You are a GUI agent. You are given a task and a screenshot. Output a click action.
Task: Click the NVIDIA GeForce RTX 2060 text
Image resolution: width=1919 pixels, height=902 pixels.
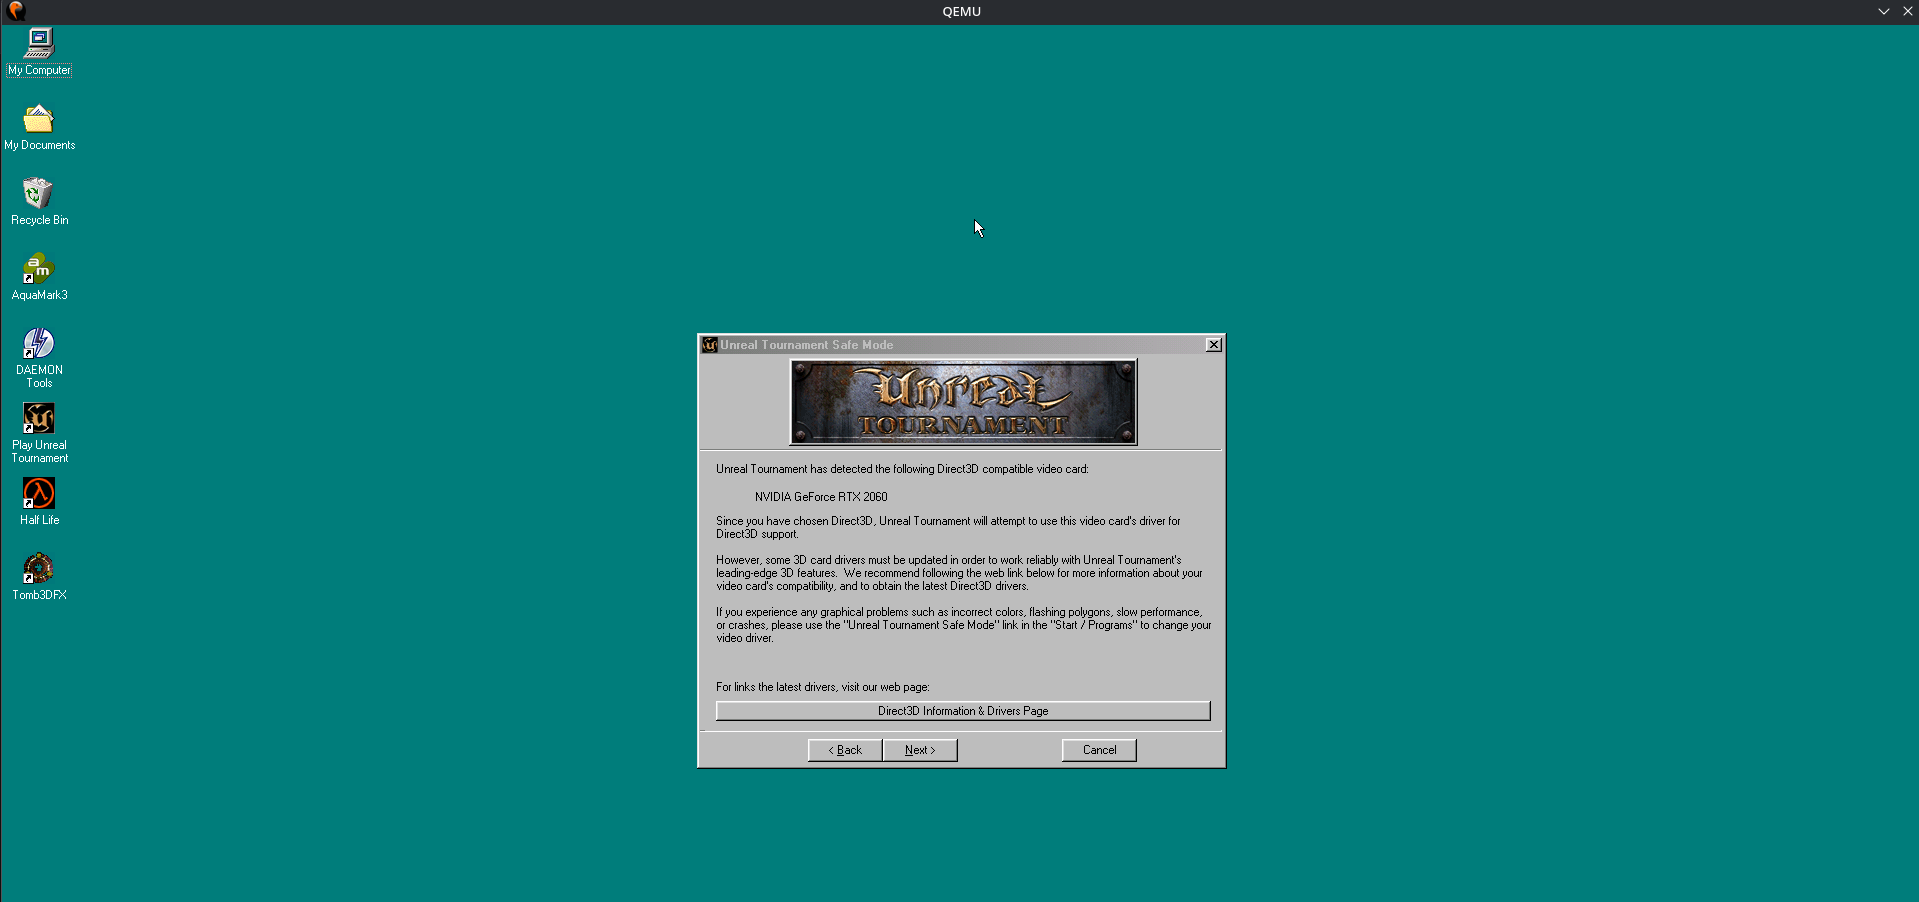(x=821, y=497)
